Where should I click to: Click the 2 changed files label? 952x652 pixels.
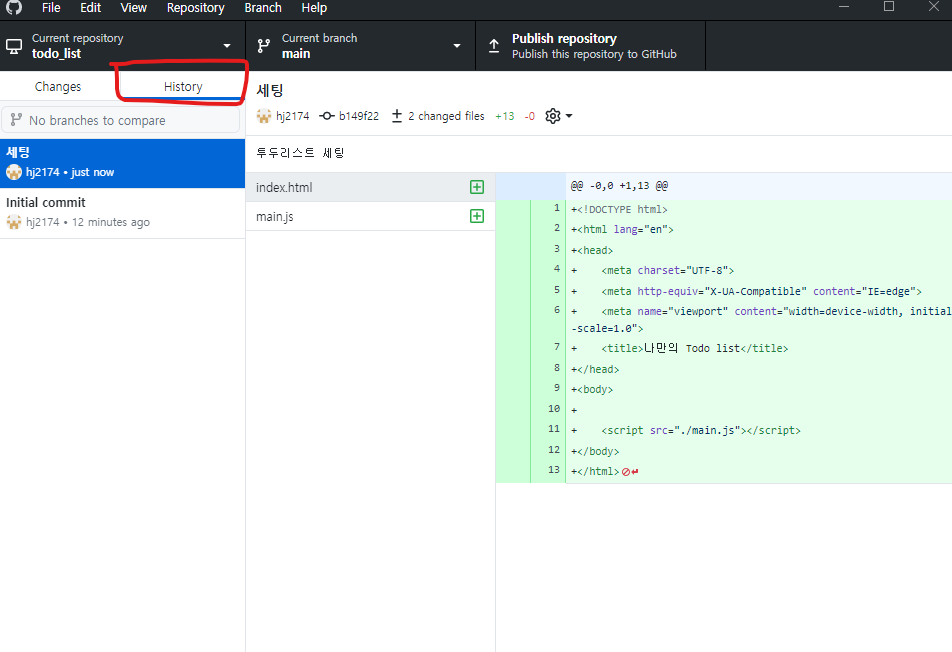point(446,116)
